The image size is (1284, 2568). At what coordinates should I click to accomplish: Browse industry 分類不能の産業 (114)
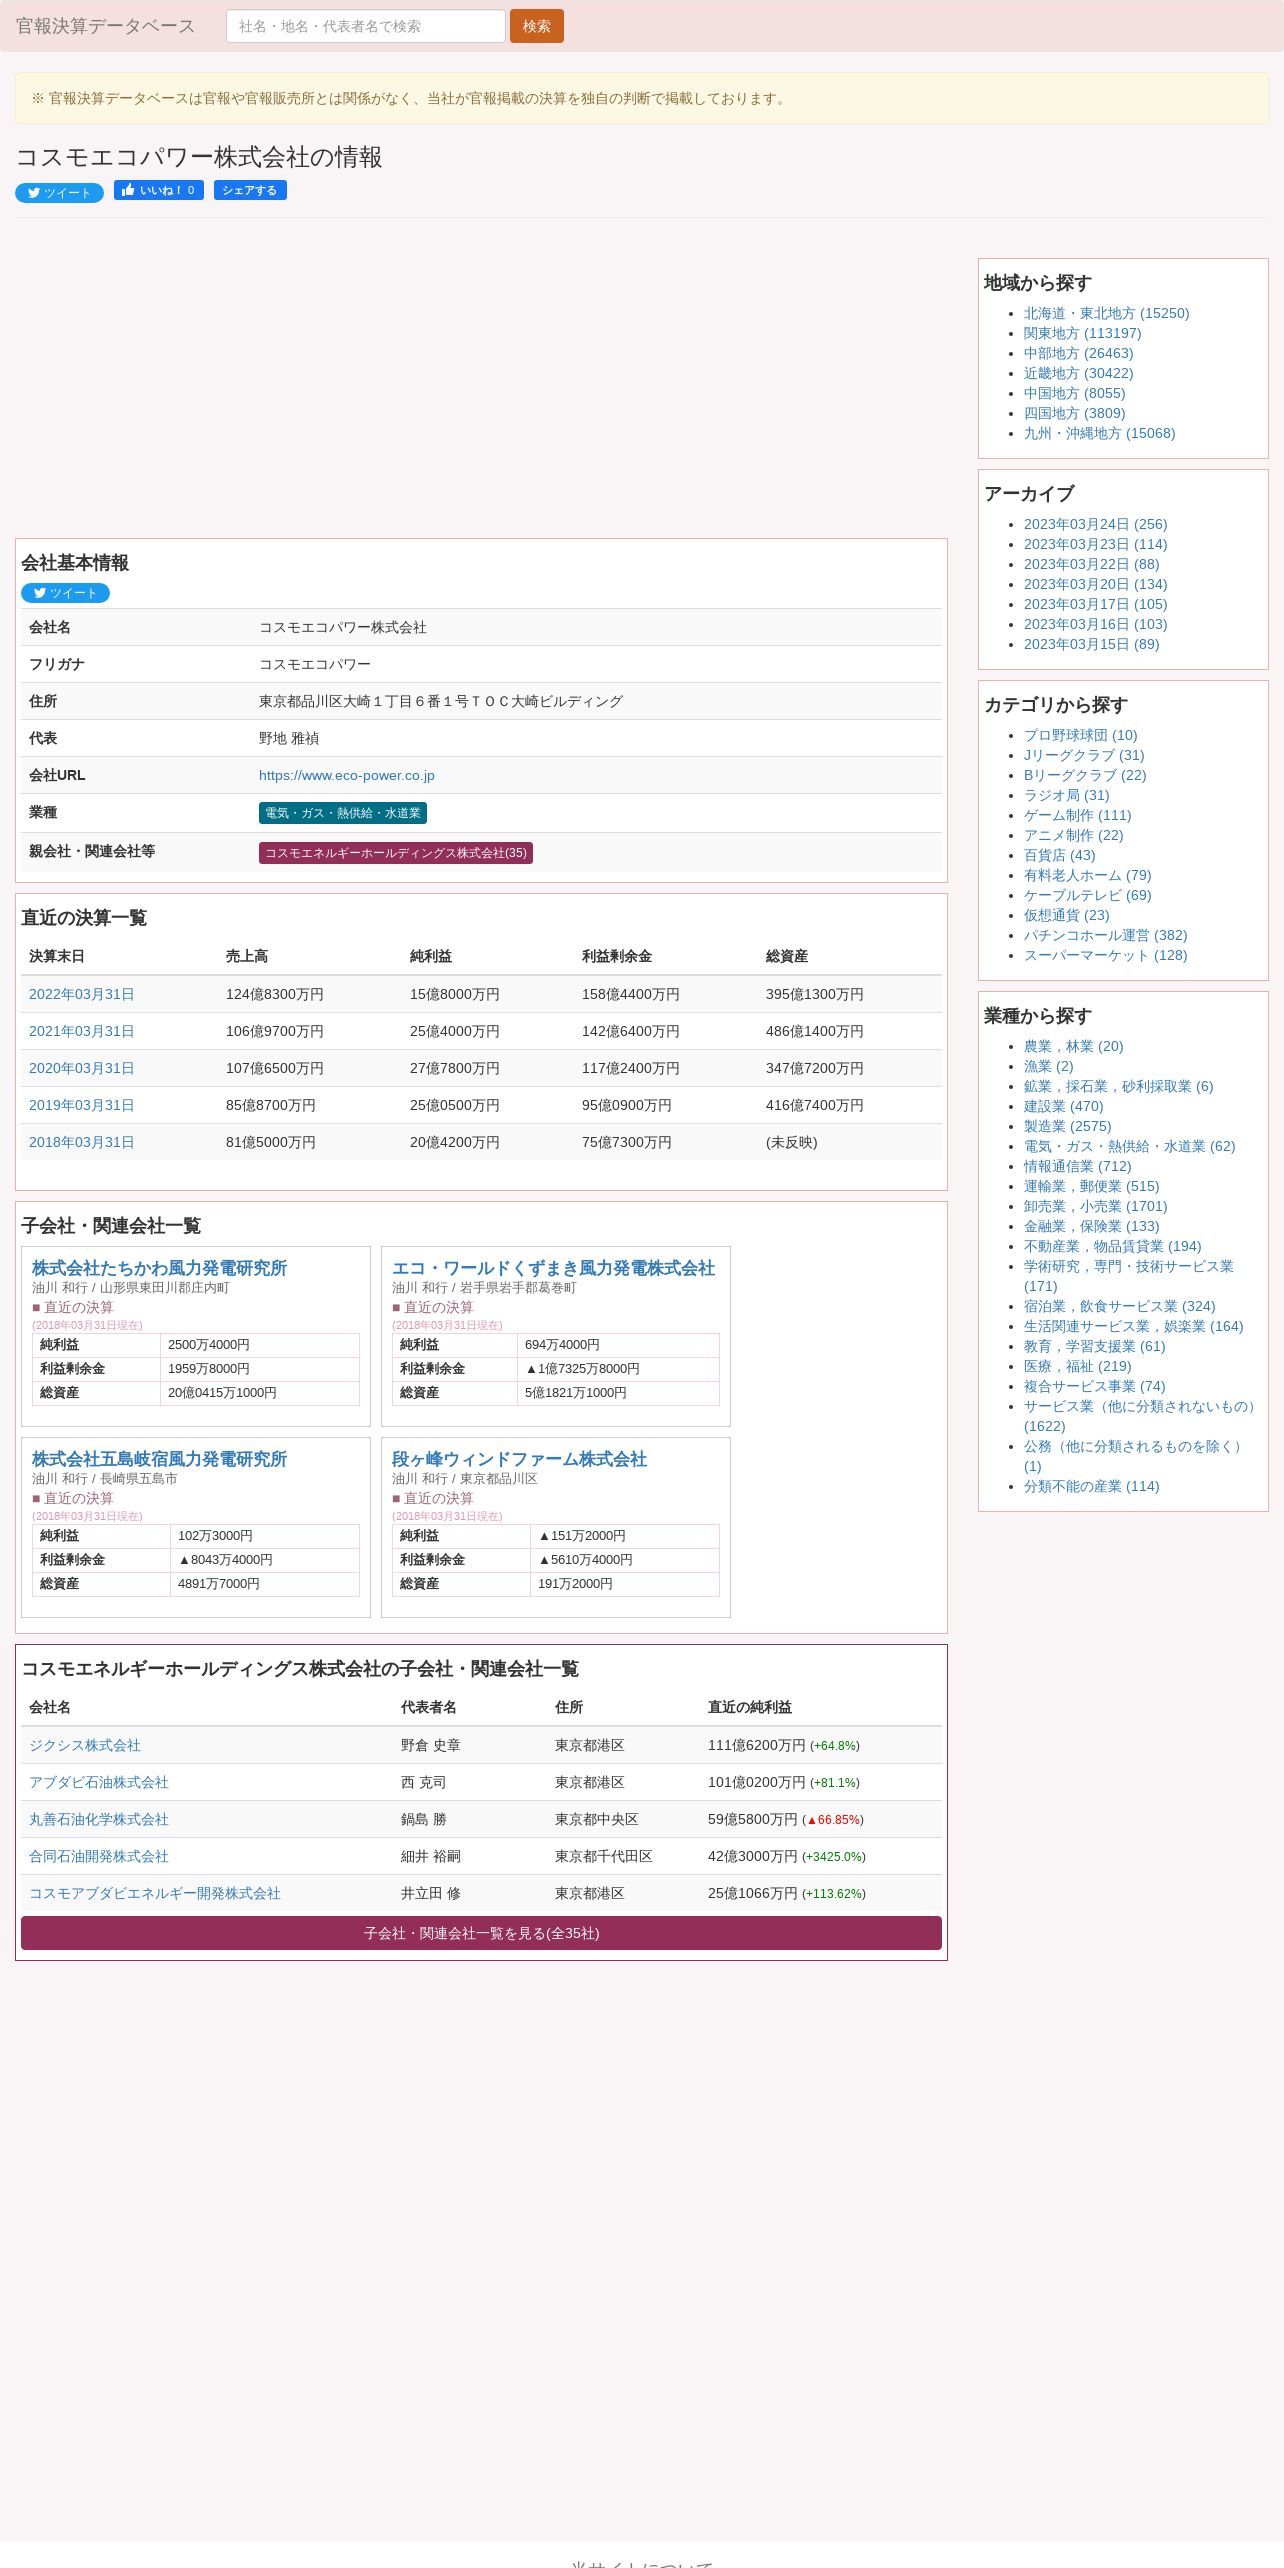pyautogui.click(x=1091, y=1486)
